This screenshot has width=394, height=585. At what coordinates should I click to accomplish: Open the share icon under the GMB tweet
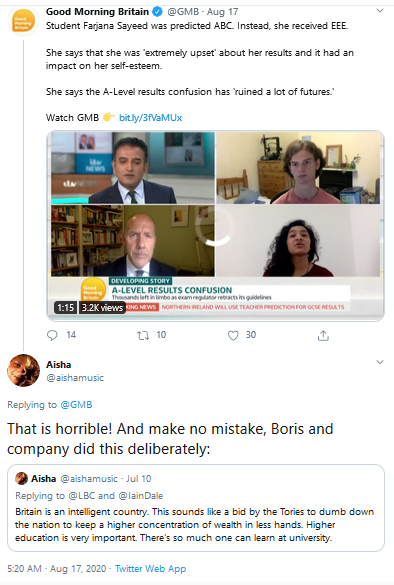[x=323, y=335]
